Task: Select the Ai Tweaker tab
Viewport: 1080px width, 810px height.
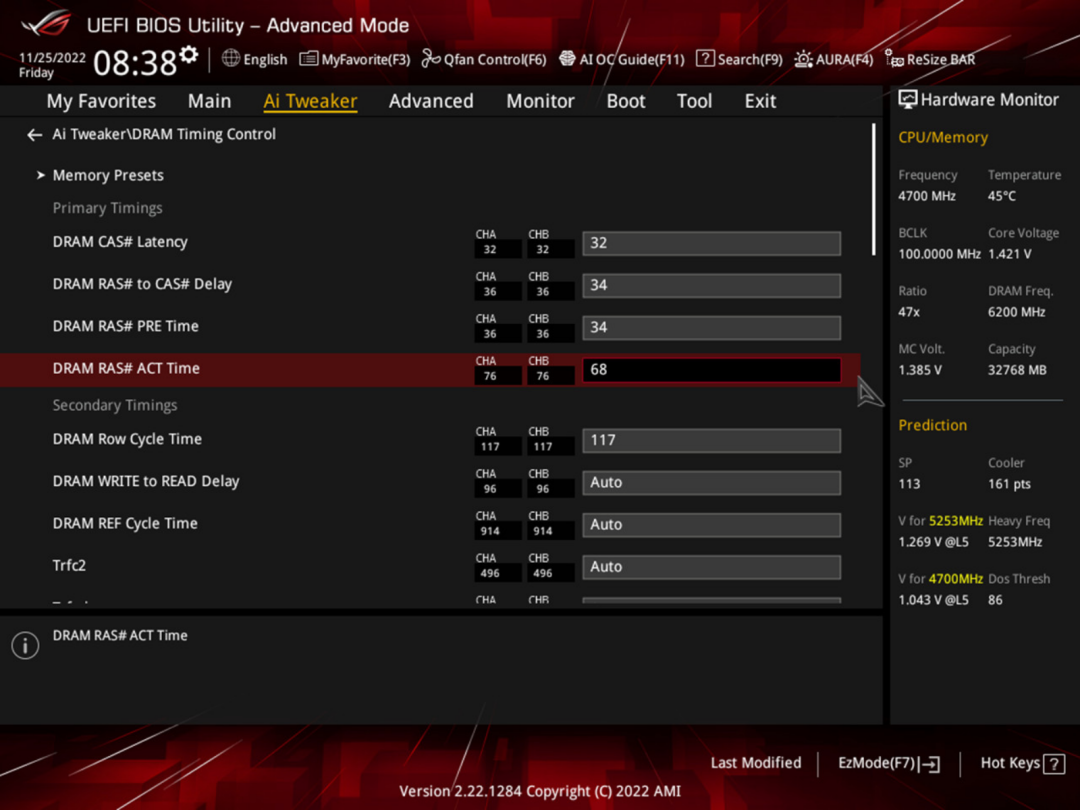Action: [x=310, y=101]
